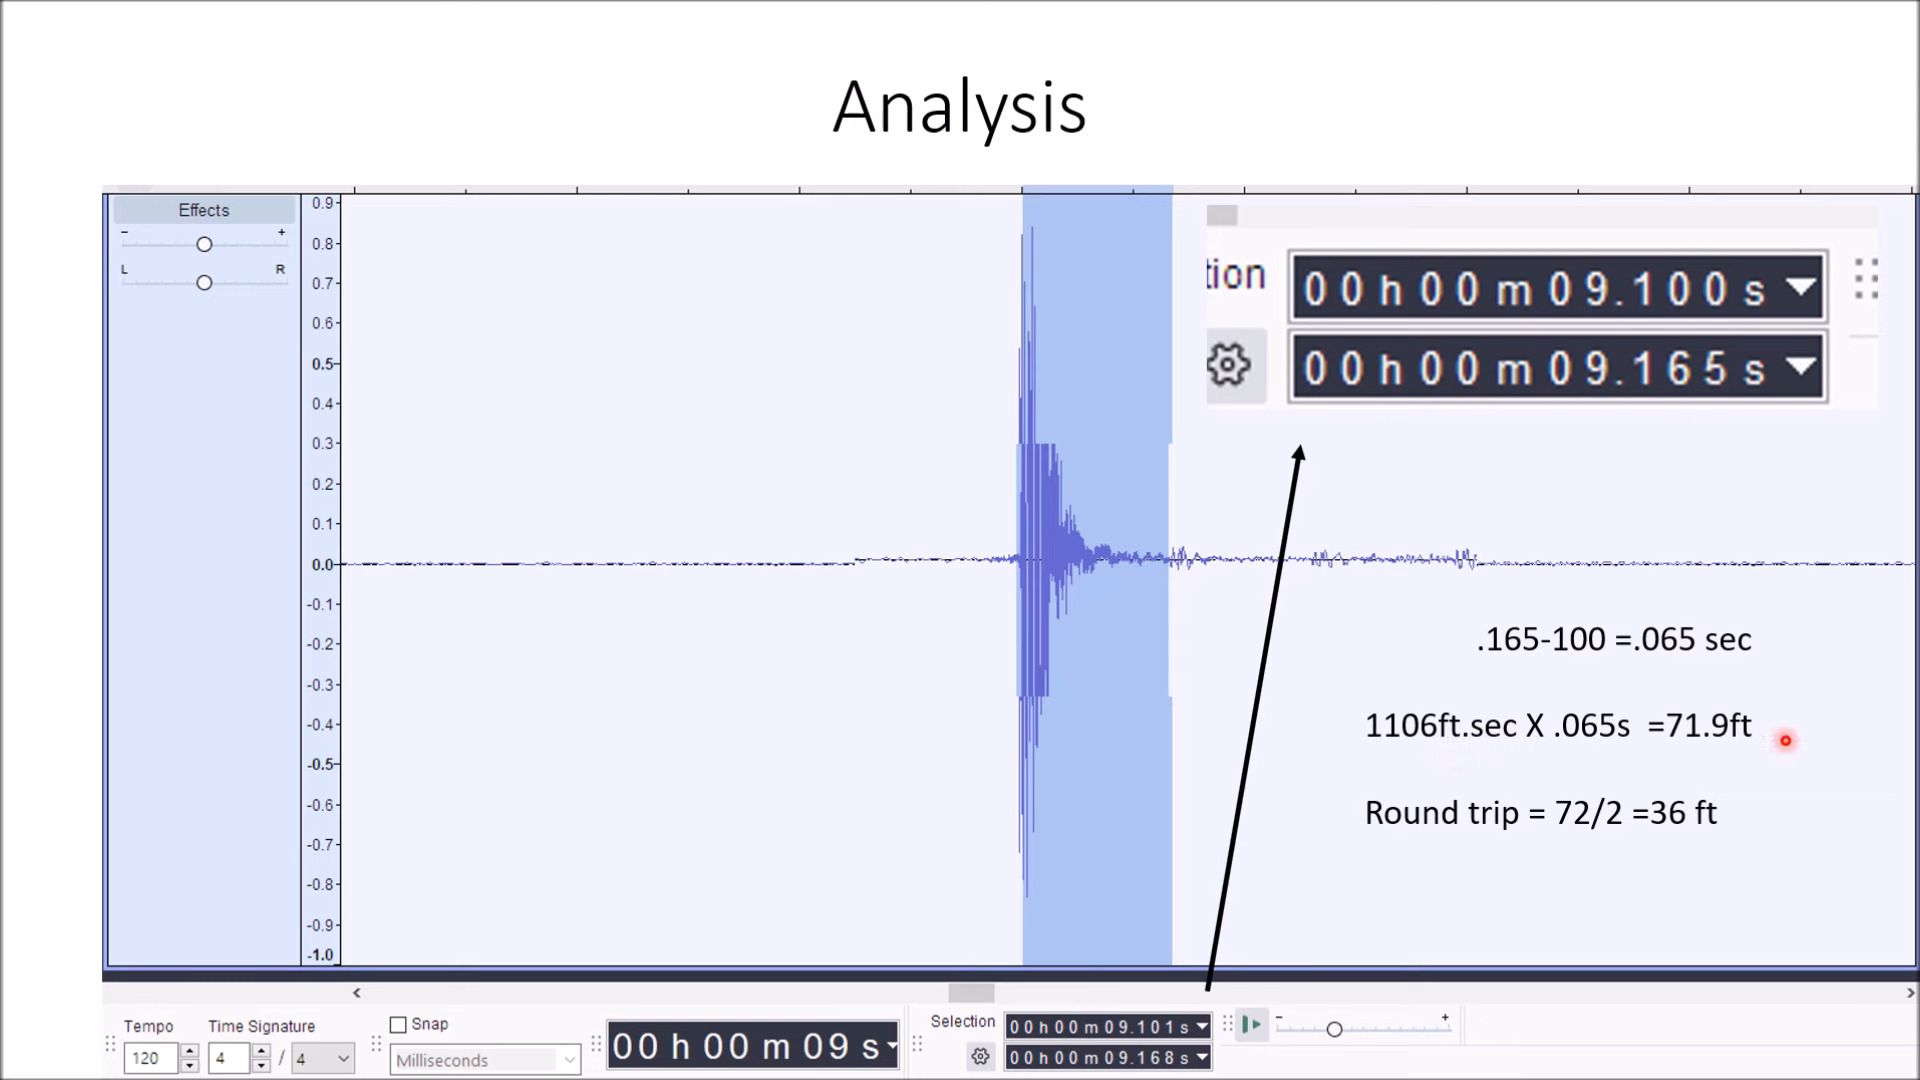Viewport: 1920px width, 1080px height.
Task: Increase tempo with up stepper
Action: [x=189, y=1051]
